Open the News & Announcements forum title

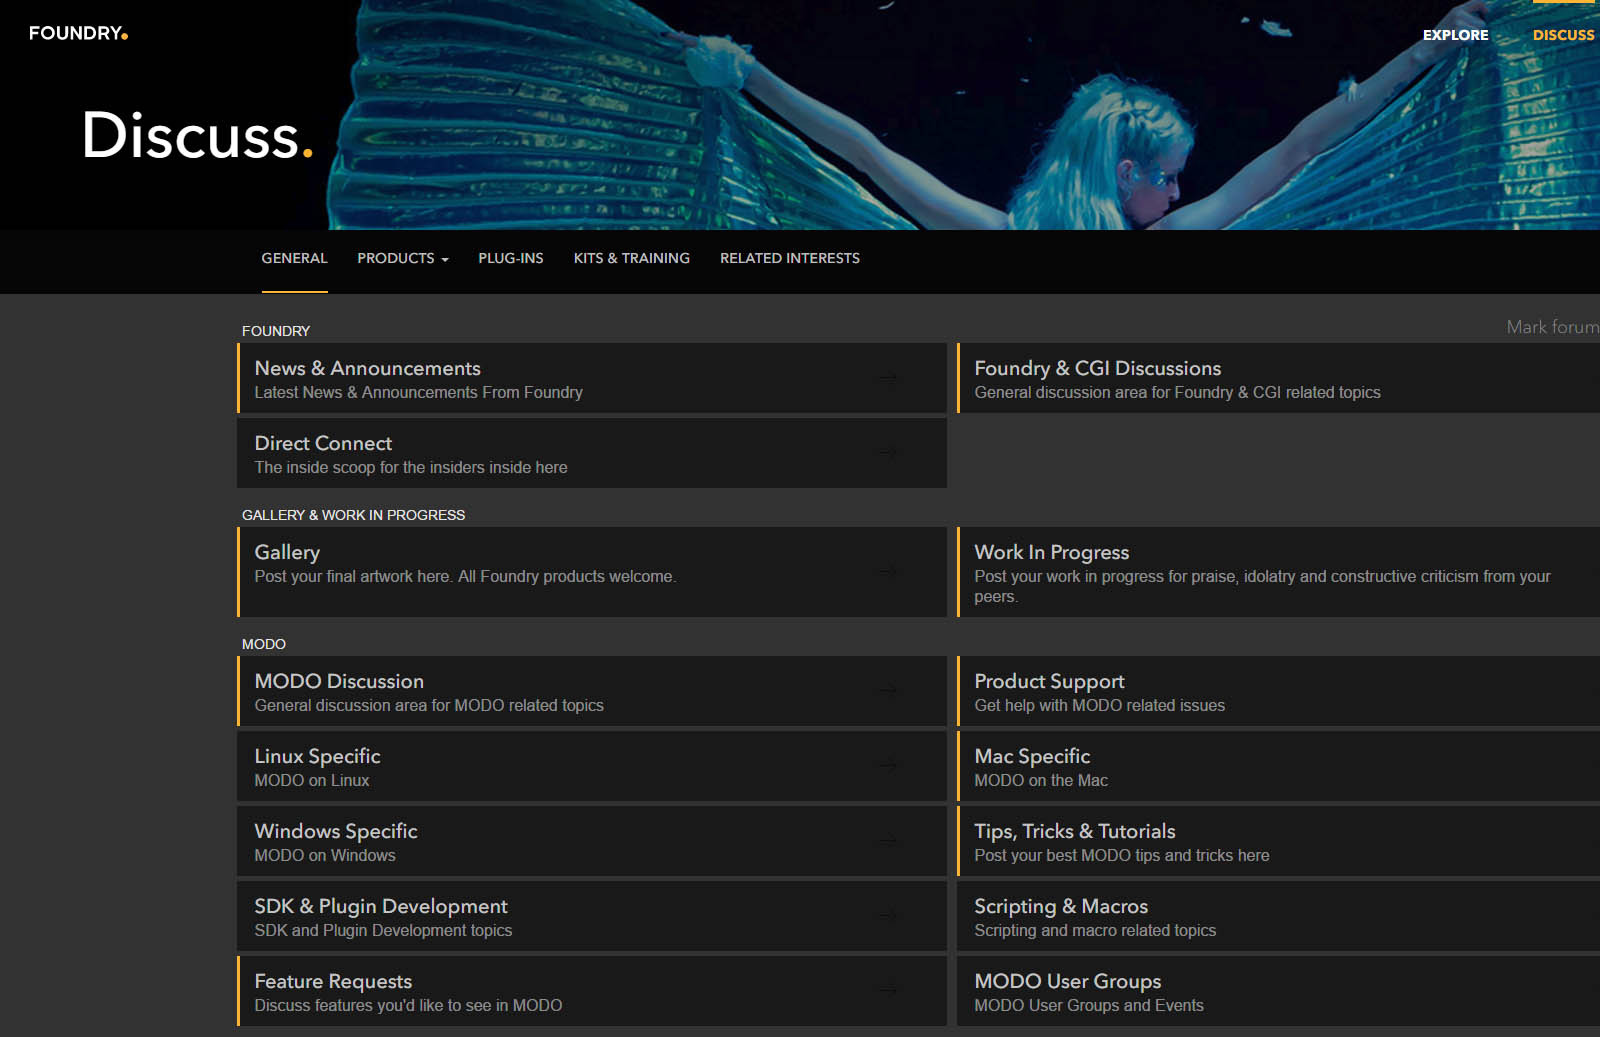[x=367, y=368]
